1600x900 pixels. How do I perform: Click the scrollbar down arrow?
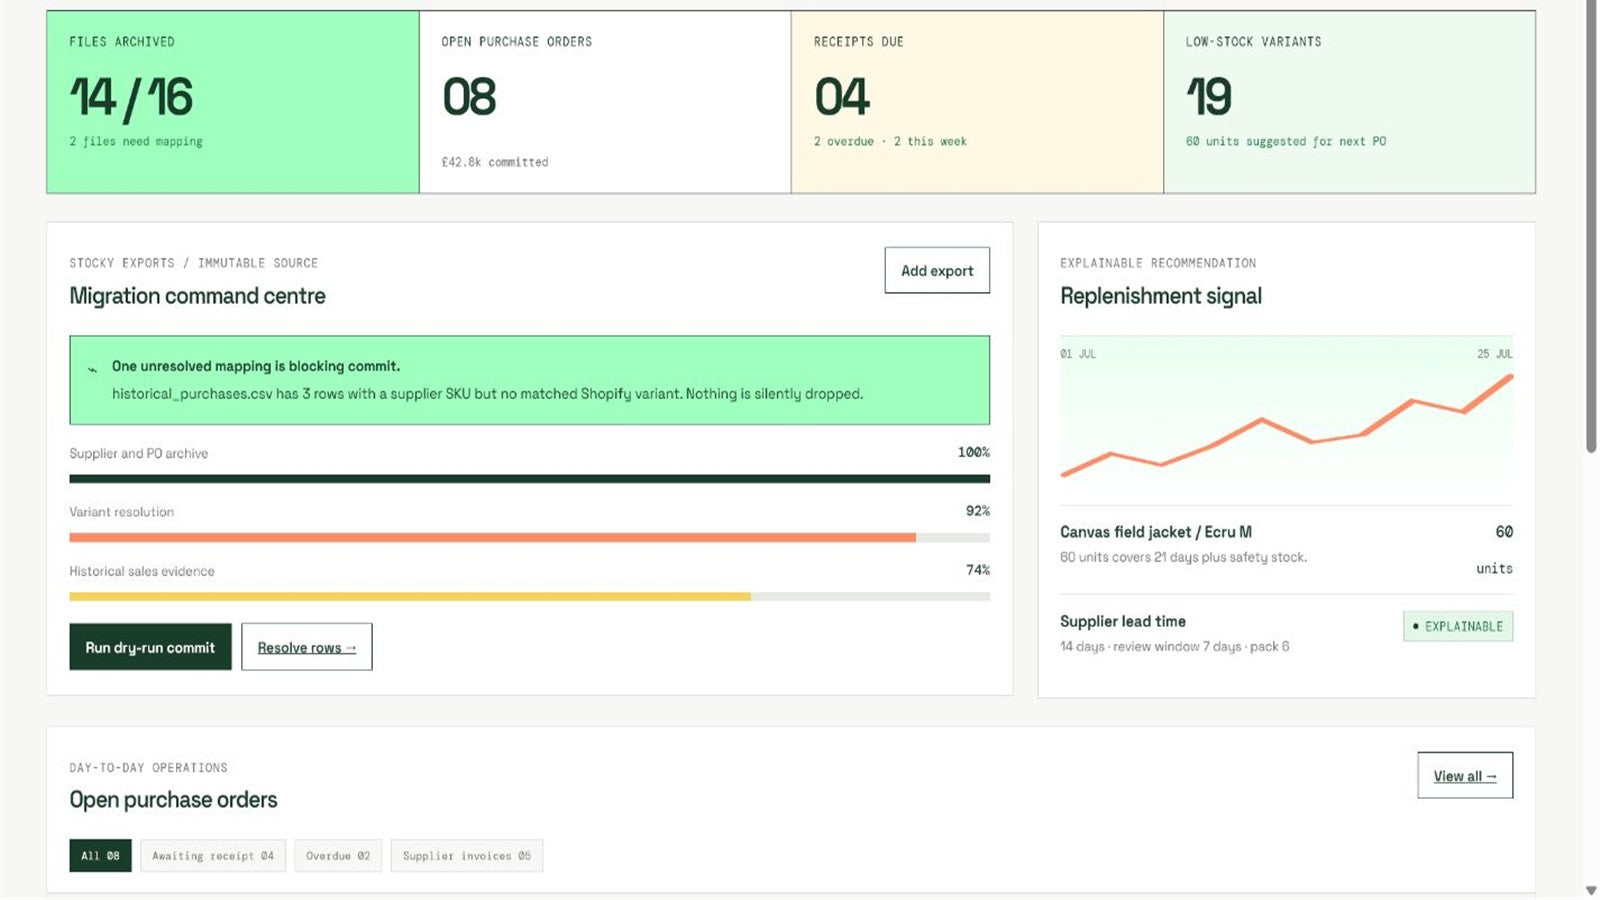pyautogui.click(x=1591, y=890)
